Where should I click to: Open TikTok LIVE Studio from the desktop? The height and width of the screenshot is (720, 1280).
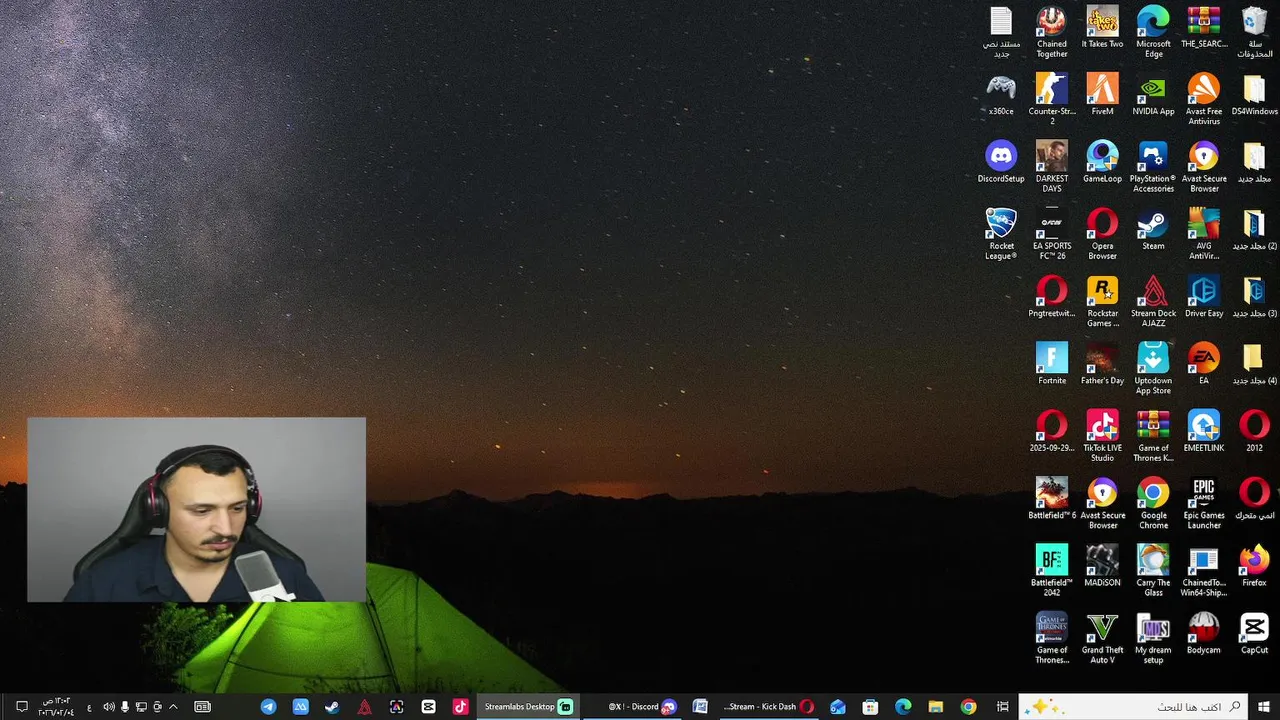click(1102, 436)
